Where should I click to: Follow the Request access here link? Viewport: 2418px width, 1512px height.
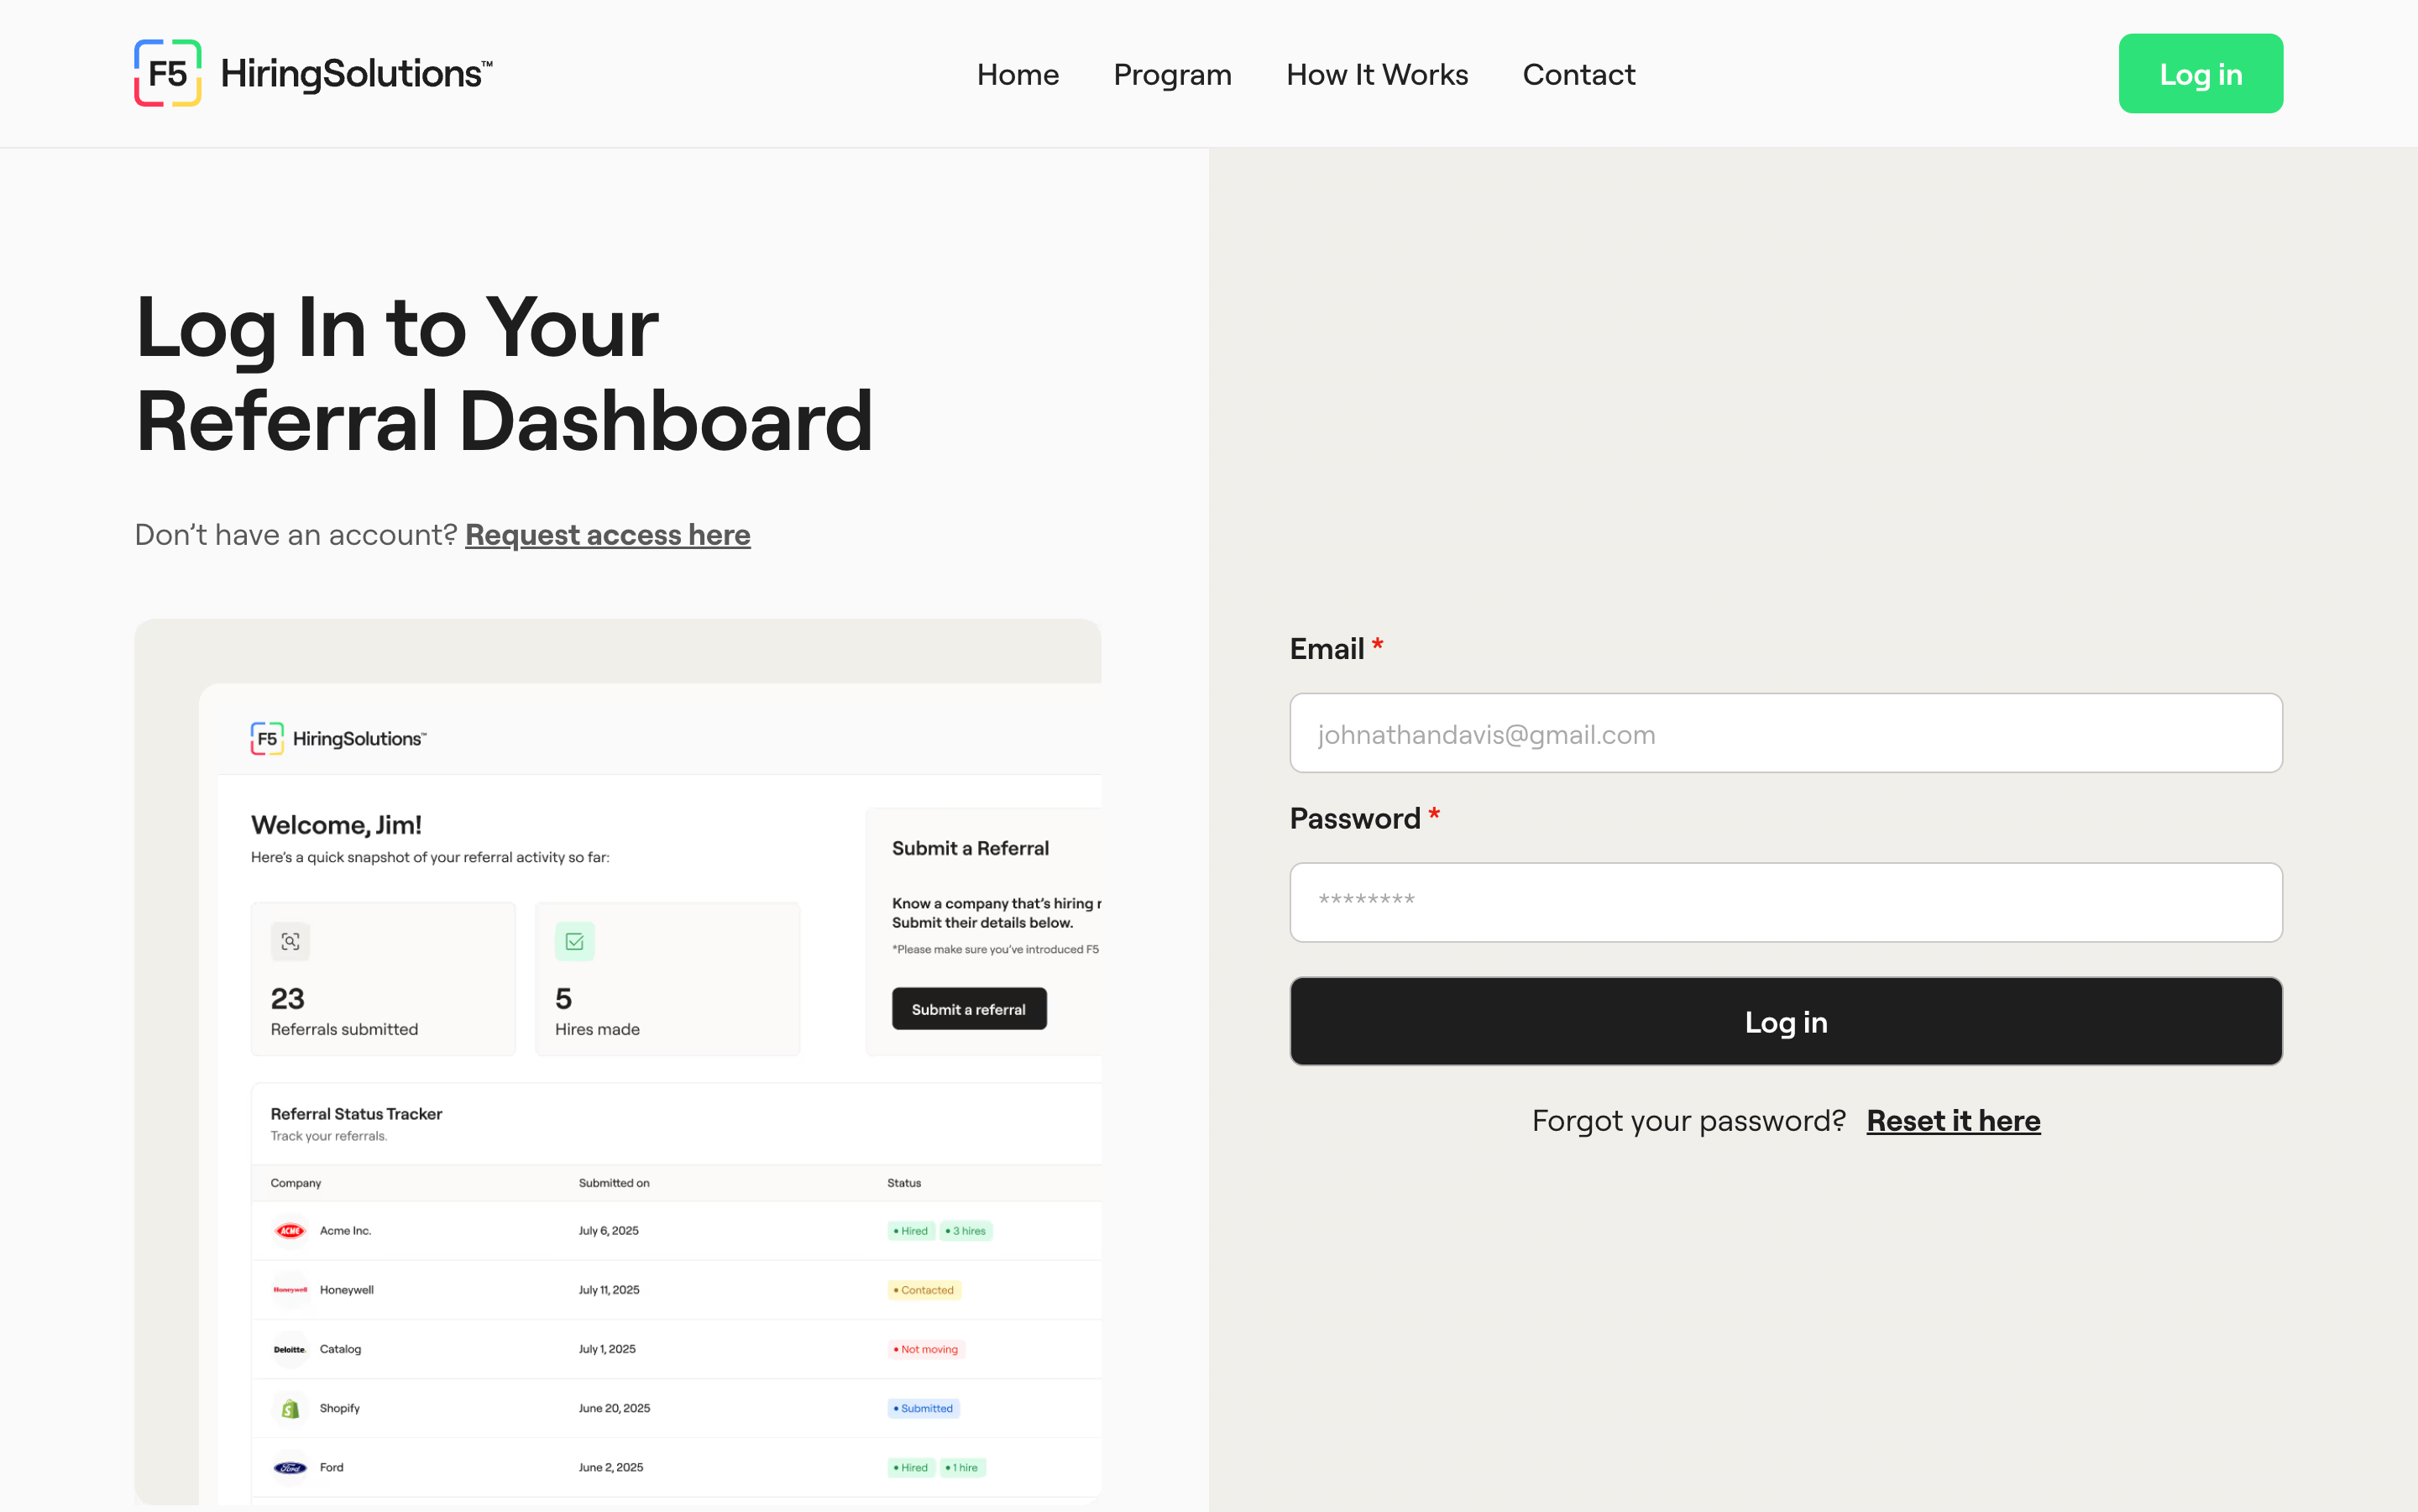[607, 534]
